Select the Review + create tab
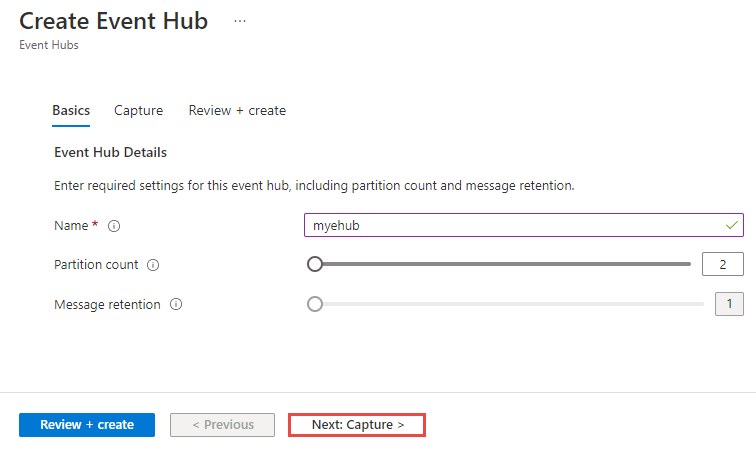The height and width of the screenshot is (456, 756). 237,111
